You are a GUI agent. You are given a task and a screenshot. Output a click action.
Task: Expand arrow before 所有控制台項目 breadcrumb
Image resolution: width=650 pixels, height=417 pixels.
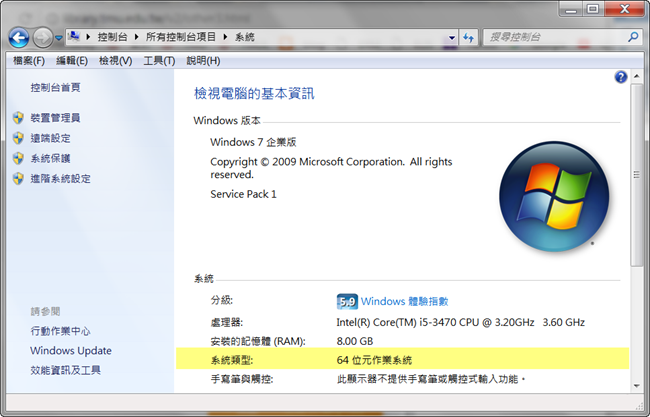136,37
